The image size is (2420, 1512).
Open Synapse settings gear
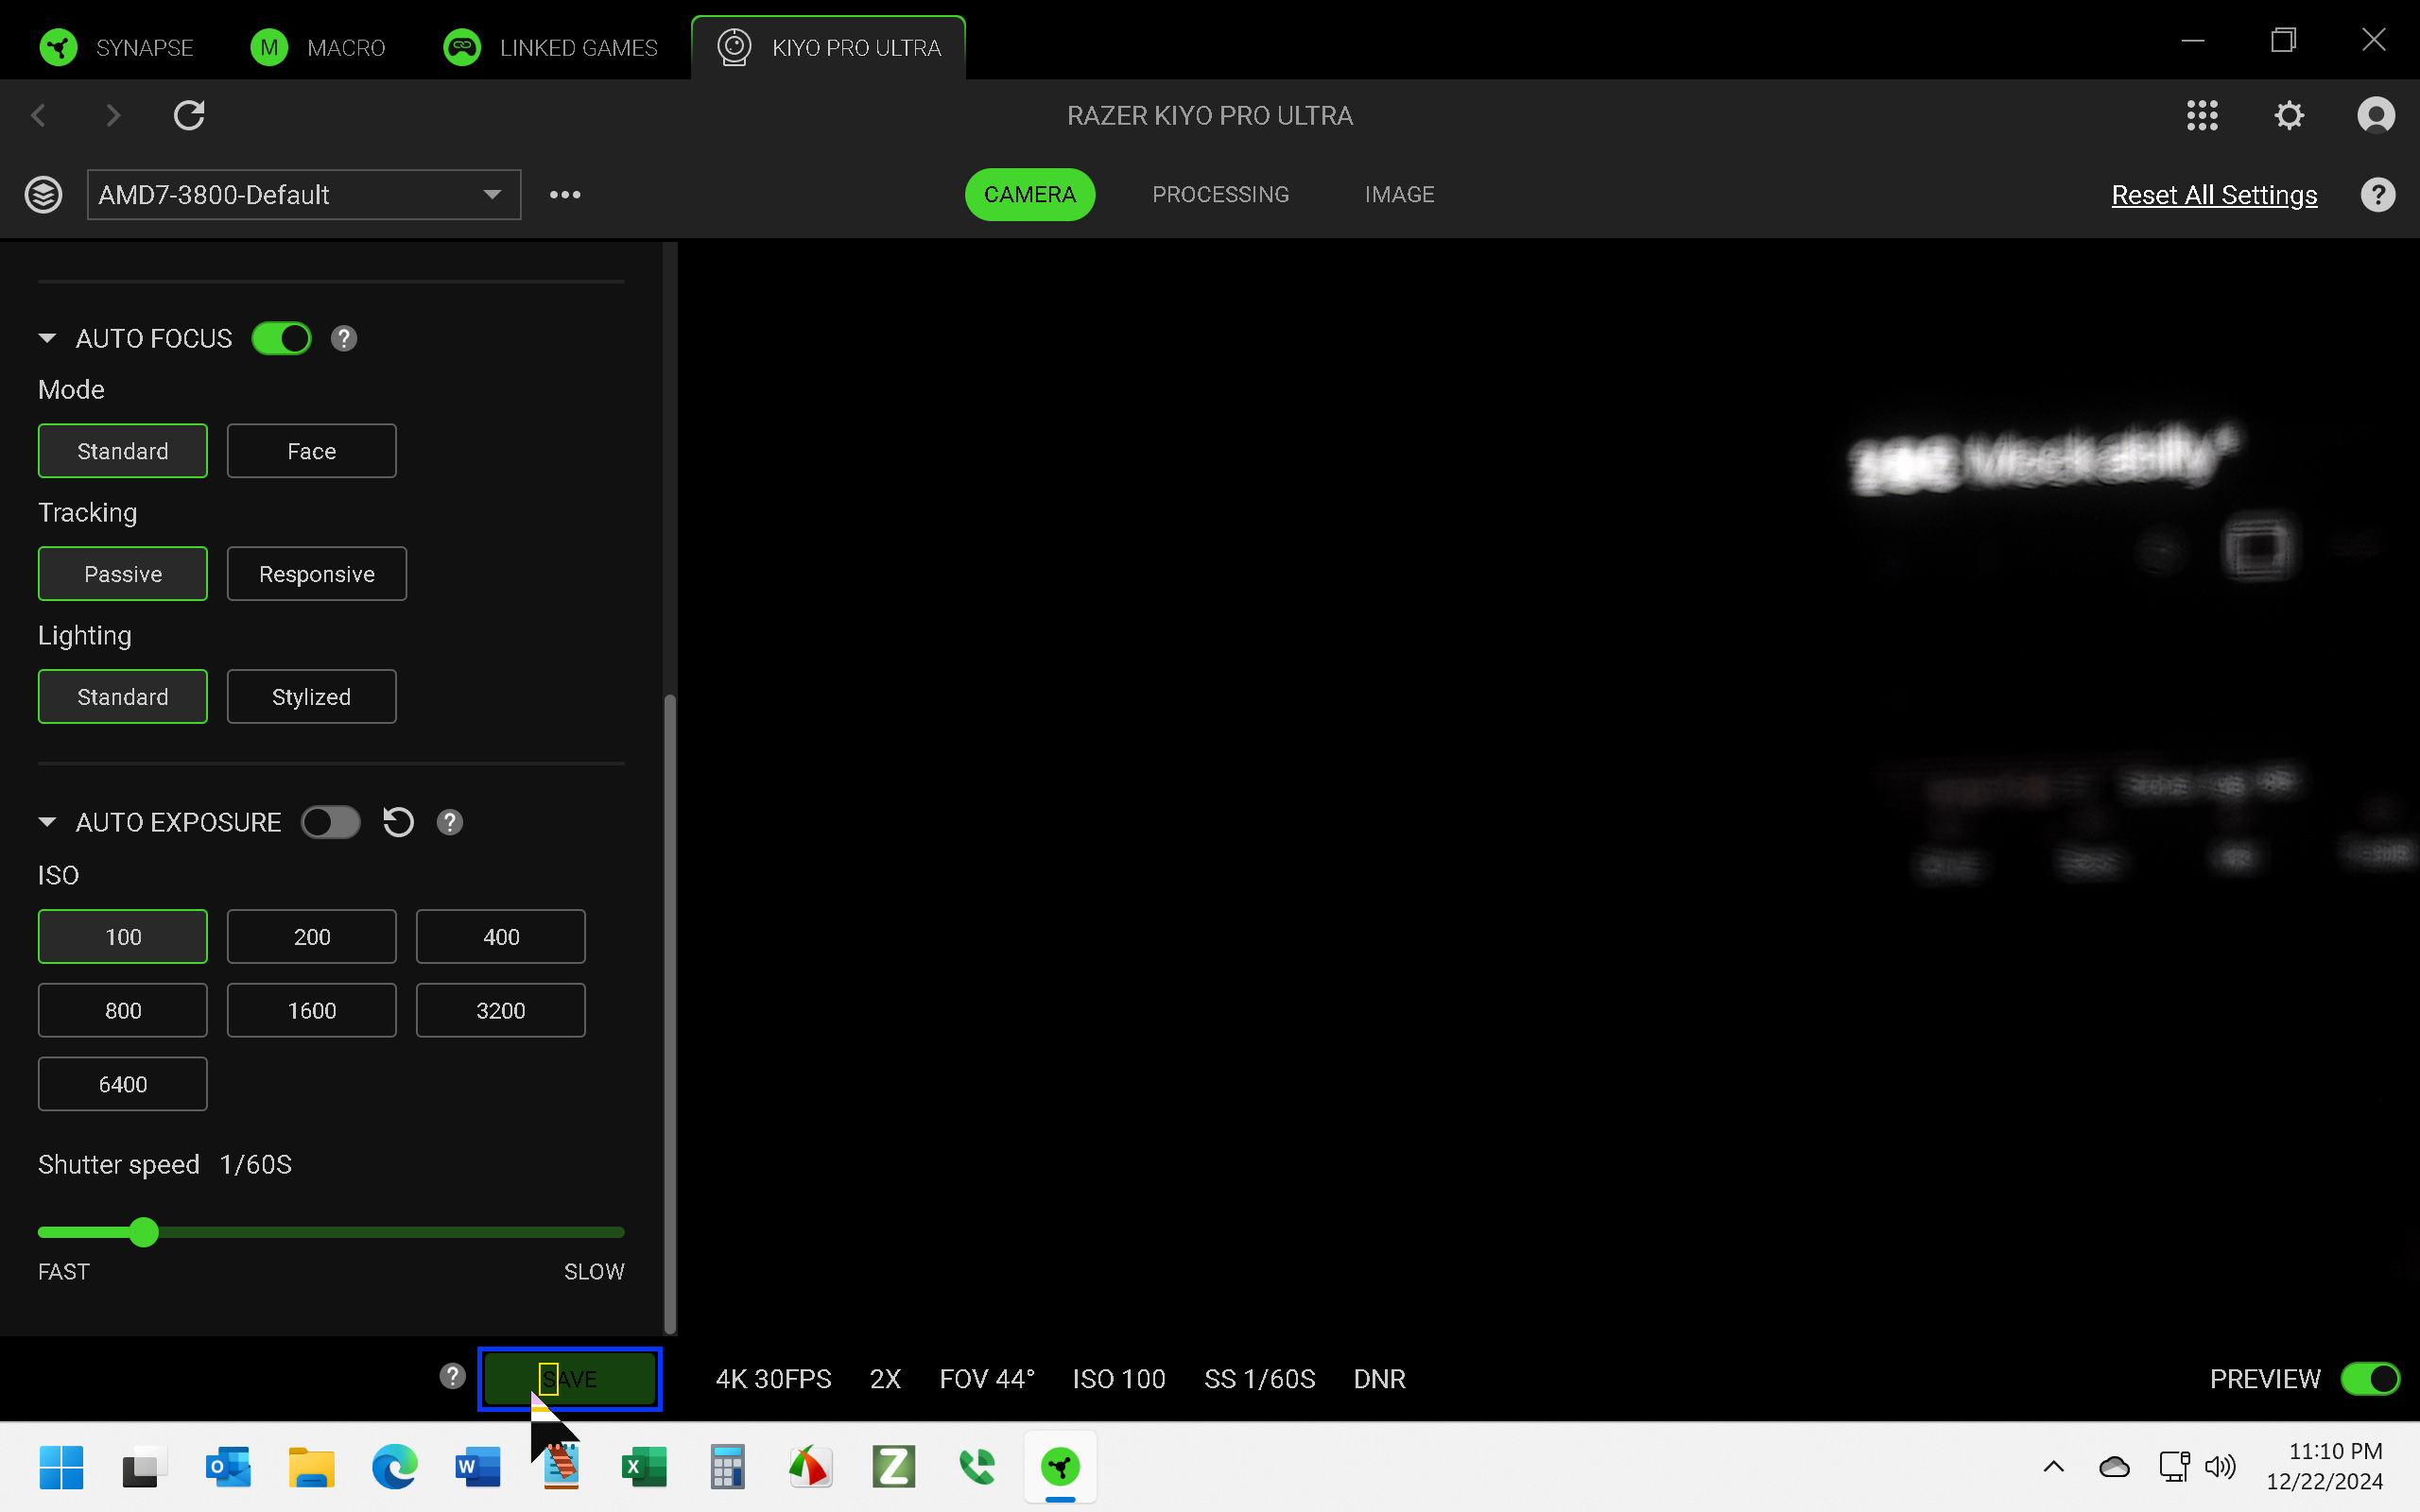pyautogui.click(x=2289, y=116)
